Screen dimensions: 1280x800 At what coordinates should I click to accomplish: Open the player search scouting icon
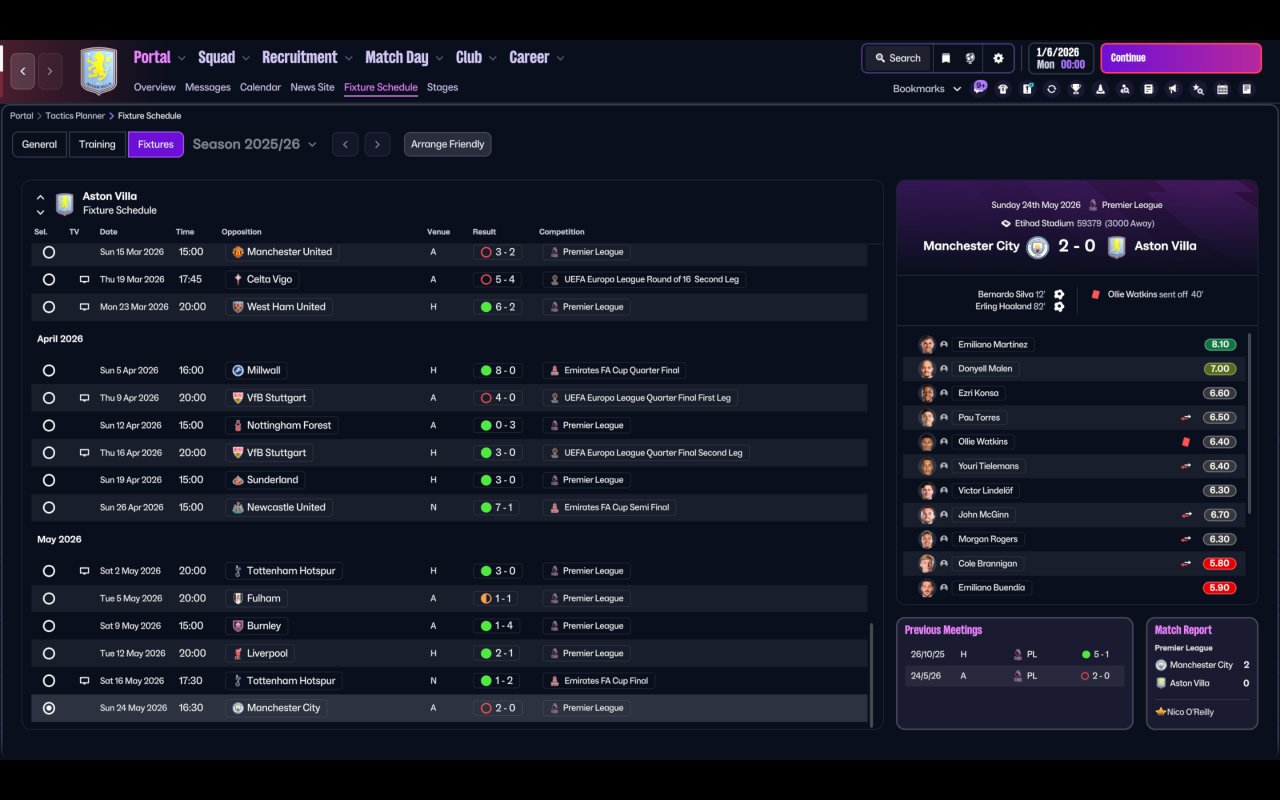pyautogui.click(x=1124, y=89)
